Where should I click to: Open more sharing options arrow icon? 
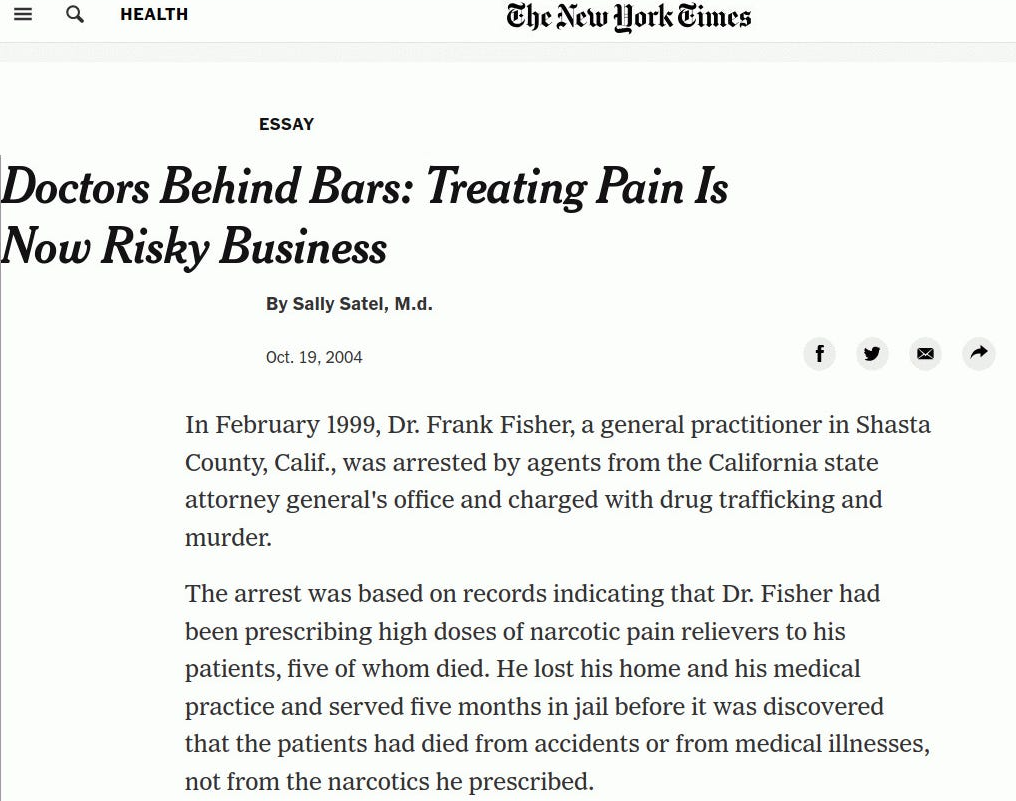978,353
